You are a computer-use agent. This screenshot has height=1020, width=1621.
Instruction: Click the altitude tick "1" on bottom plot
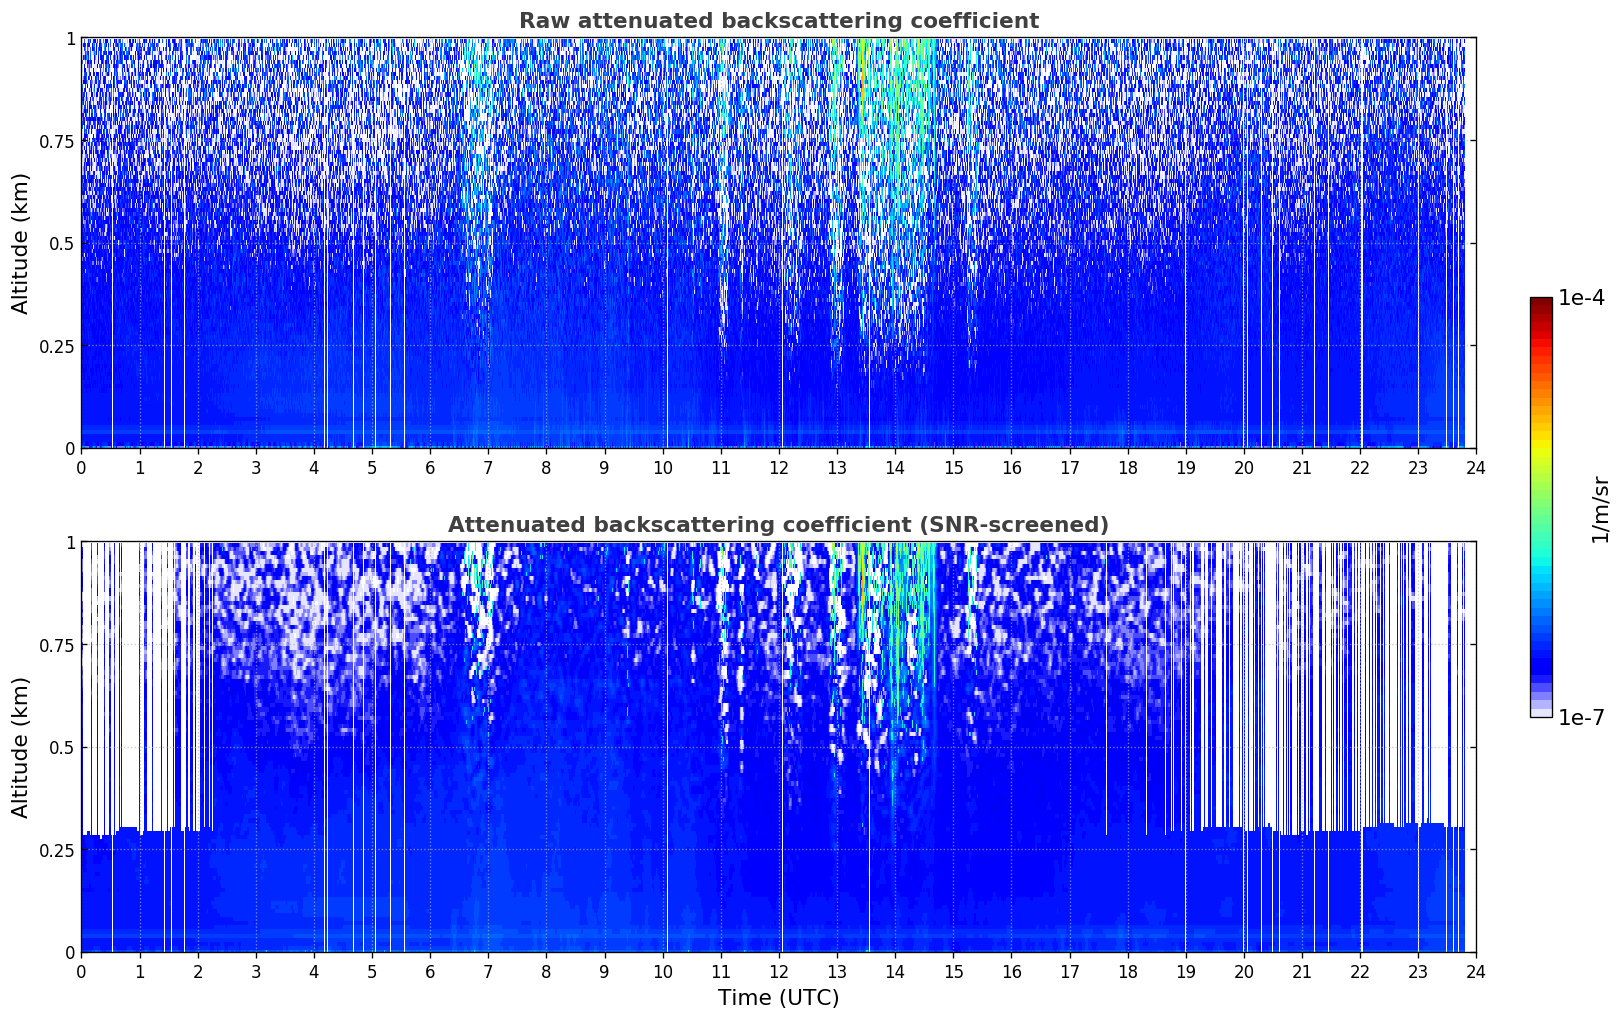click(70, 542)
